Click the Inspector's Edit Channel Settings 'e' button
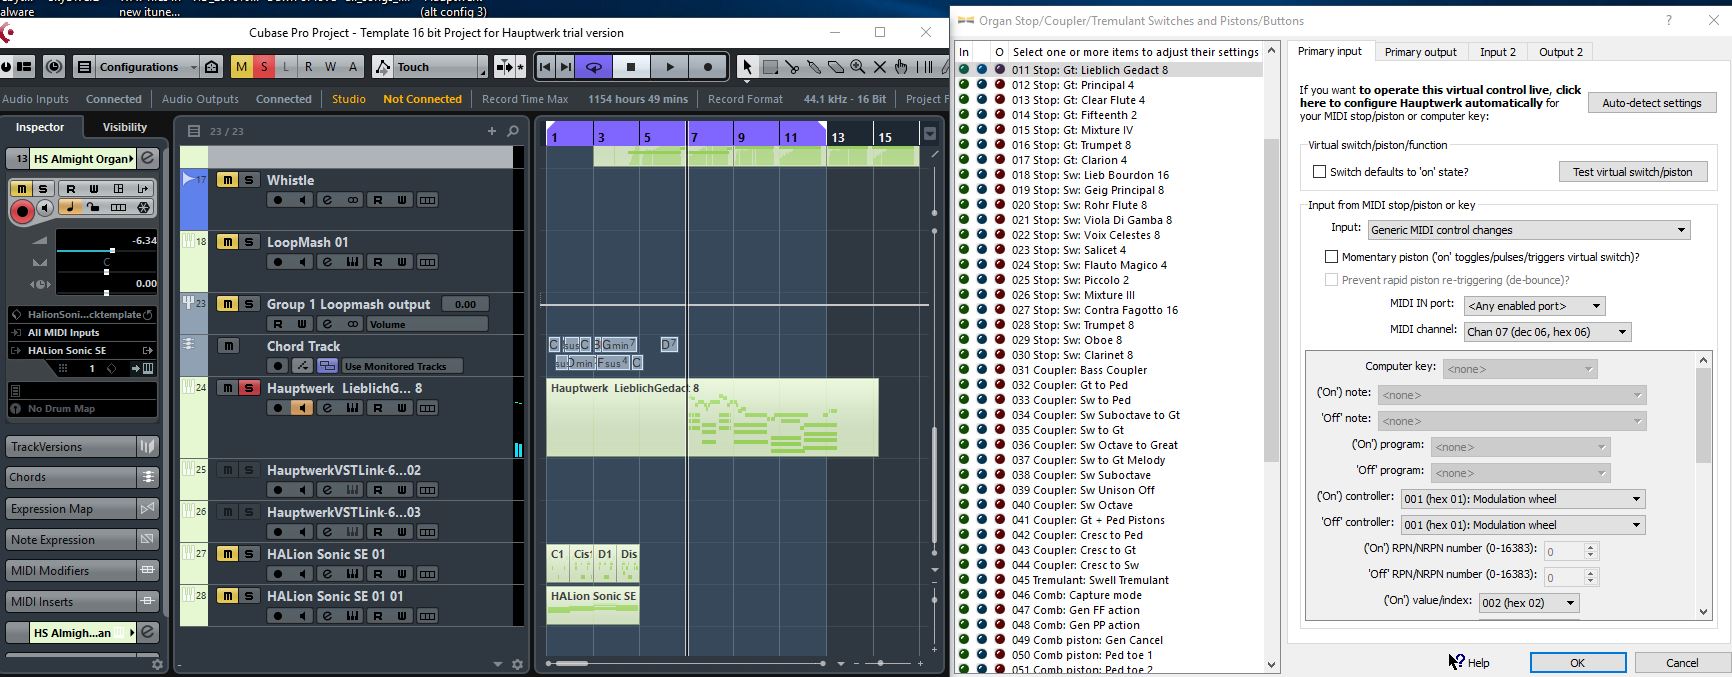The width and height of the screenshot is (1732, 677). coord(147,158)
